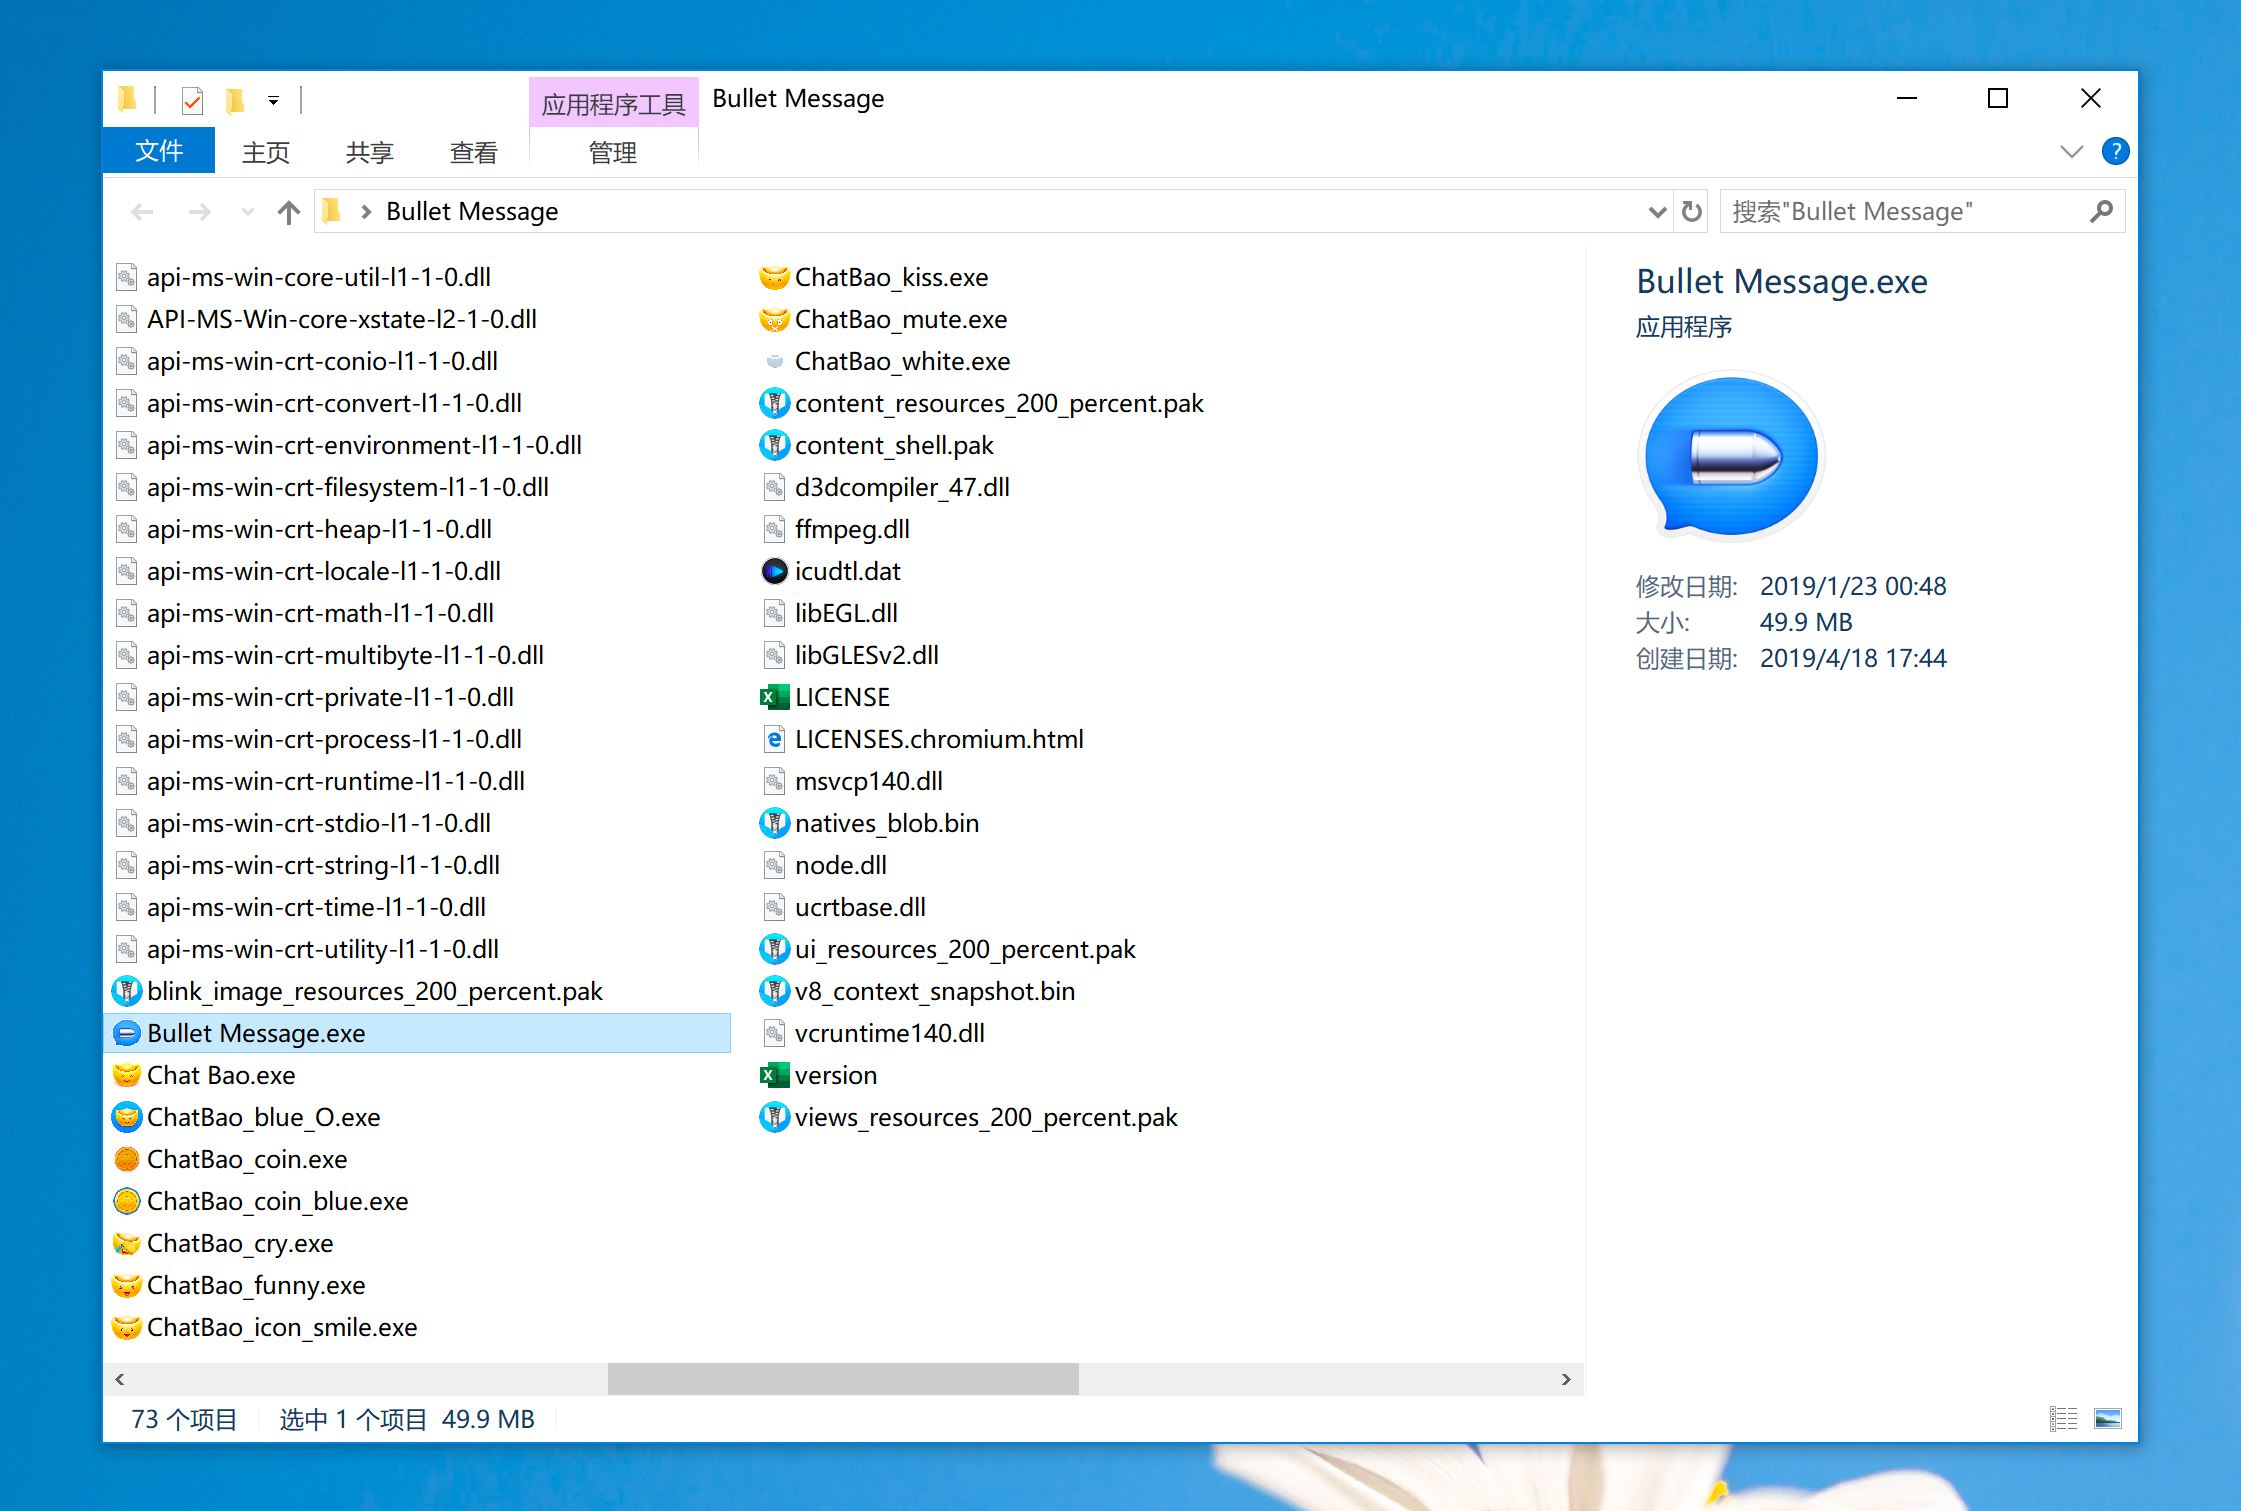Open the Explorer help icon
This screenshot has width=2241, height=1511.
pos(2115,151)
